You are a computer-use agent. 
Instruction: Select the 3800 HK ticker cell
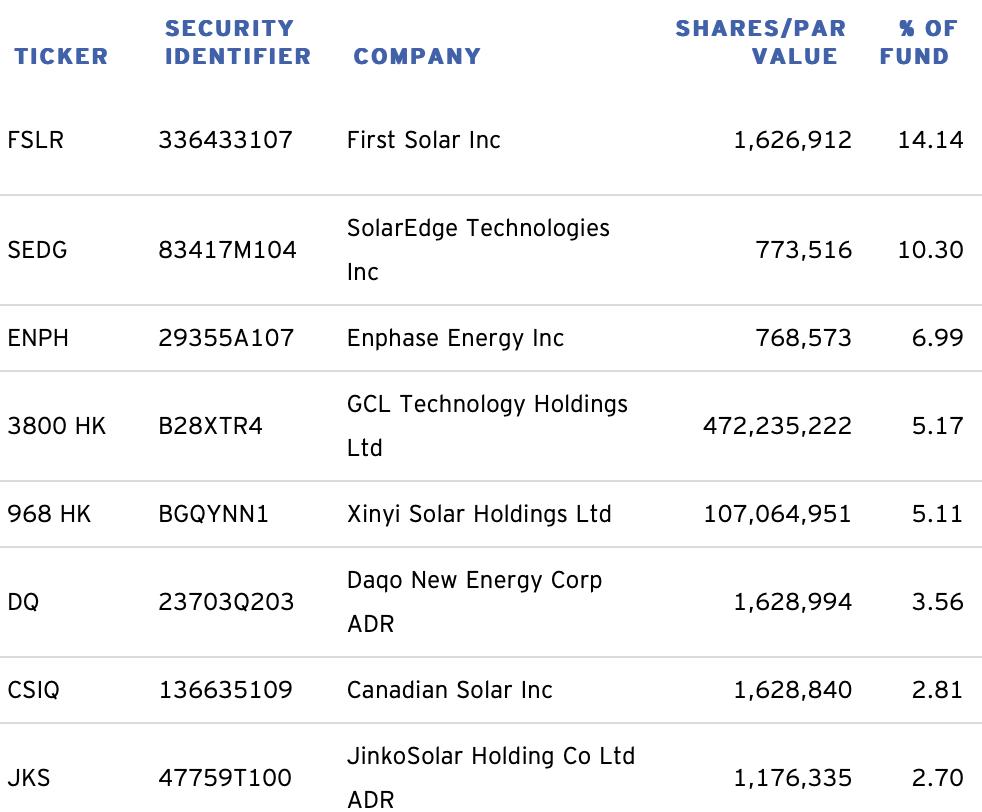56,426
